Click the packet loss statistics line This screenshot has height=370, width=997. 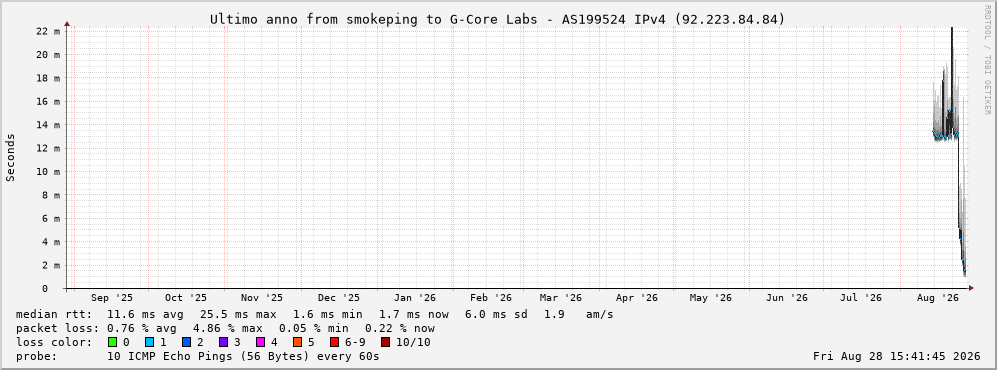pyautogui.click(x=226, y=329)
